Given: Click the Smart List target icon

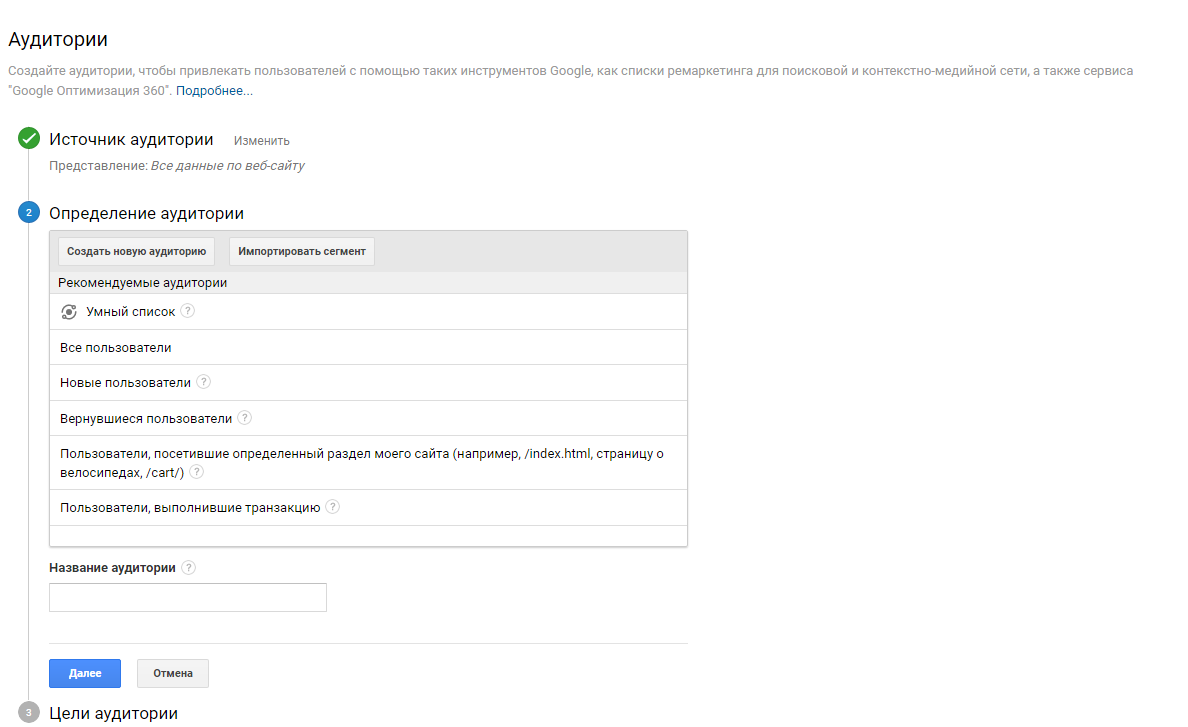Looking at the screenshot, I should coord(69,312).
